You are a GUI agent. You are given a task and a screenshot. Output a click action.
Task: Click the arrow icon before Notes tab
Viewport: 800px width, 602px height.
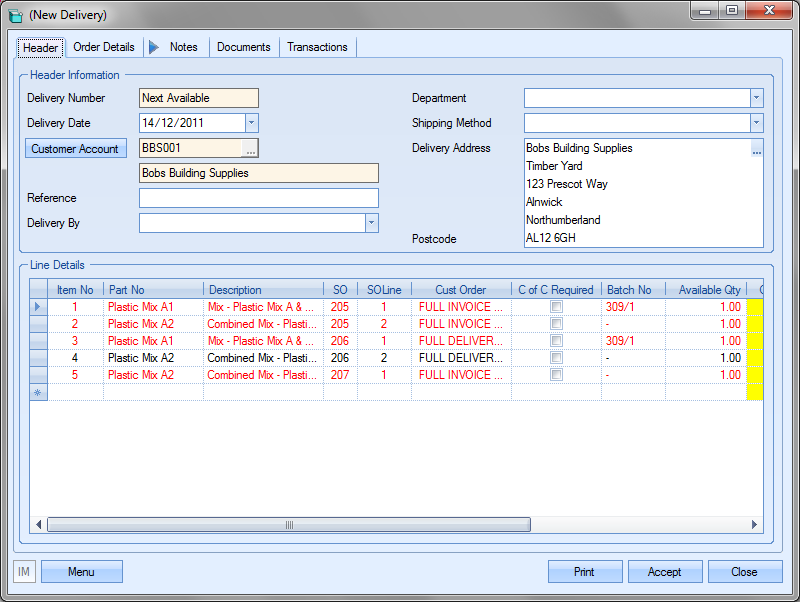(x=153, y=47)
